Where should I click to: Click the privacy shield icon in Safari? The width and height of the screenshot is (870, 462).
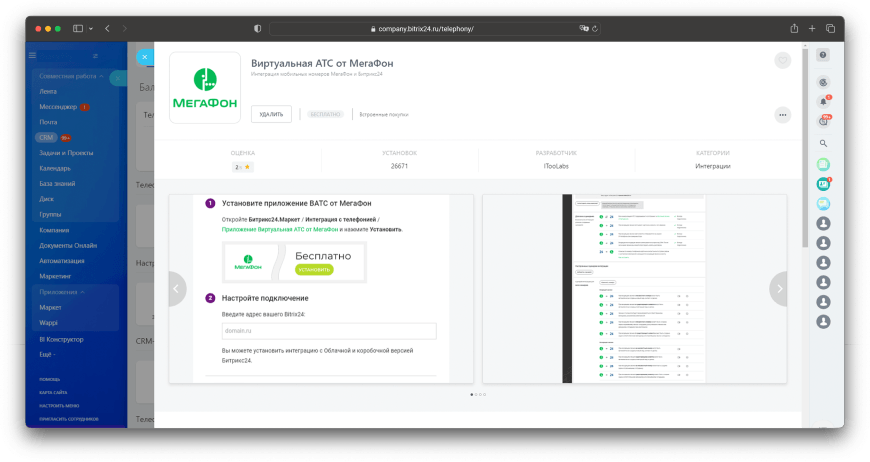tap(257, 28)
